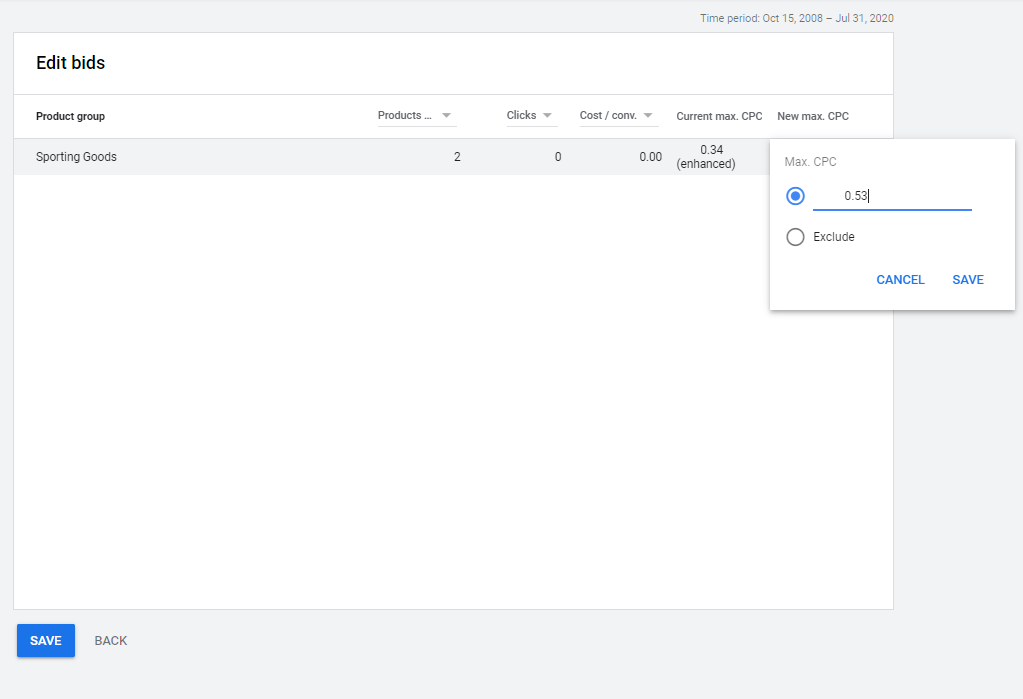
Task: Select the Exclude radio button
Action: tap(795, 237)
